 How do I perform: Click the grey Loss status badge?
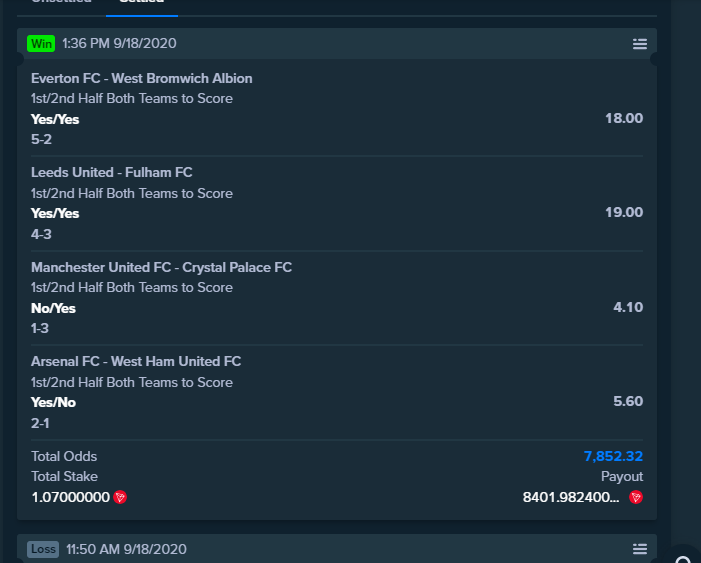pos(43,549)
